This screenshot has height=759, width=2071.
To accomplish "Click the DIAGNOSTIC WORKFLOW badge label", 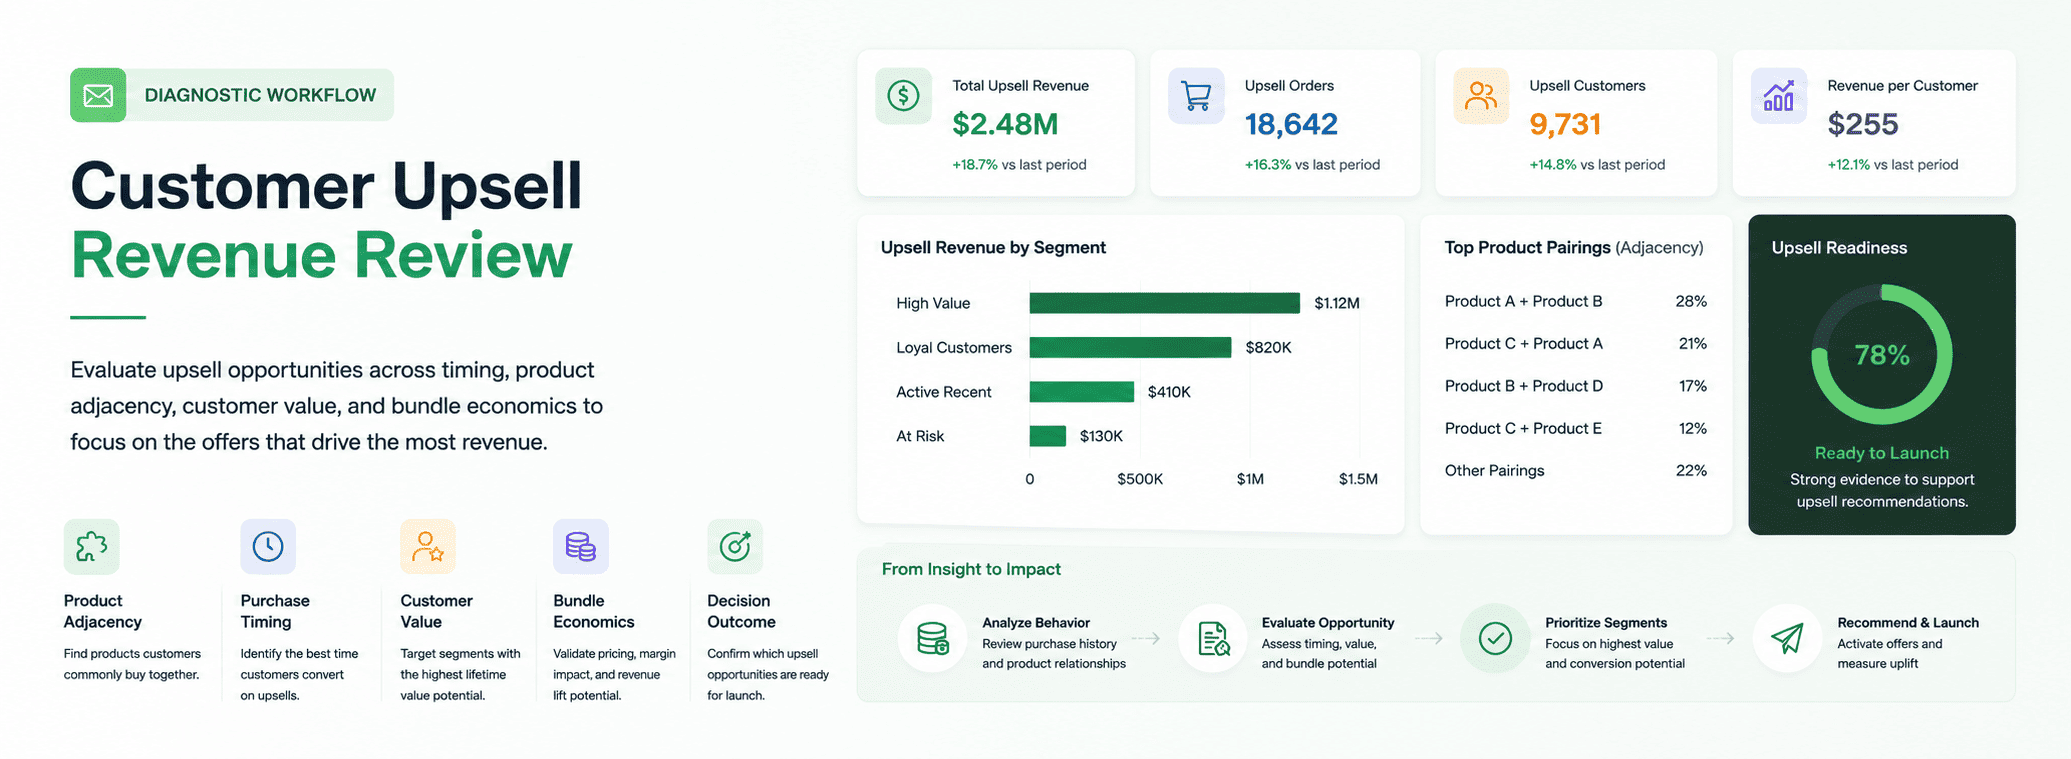I will click(x=260, y=95).
